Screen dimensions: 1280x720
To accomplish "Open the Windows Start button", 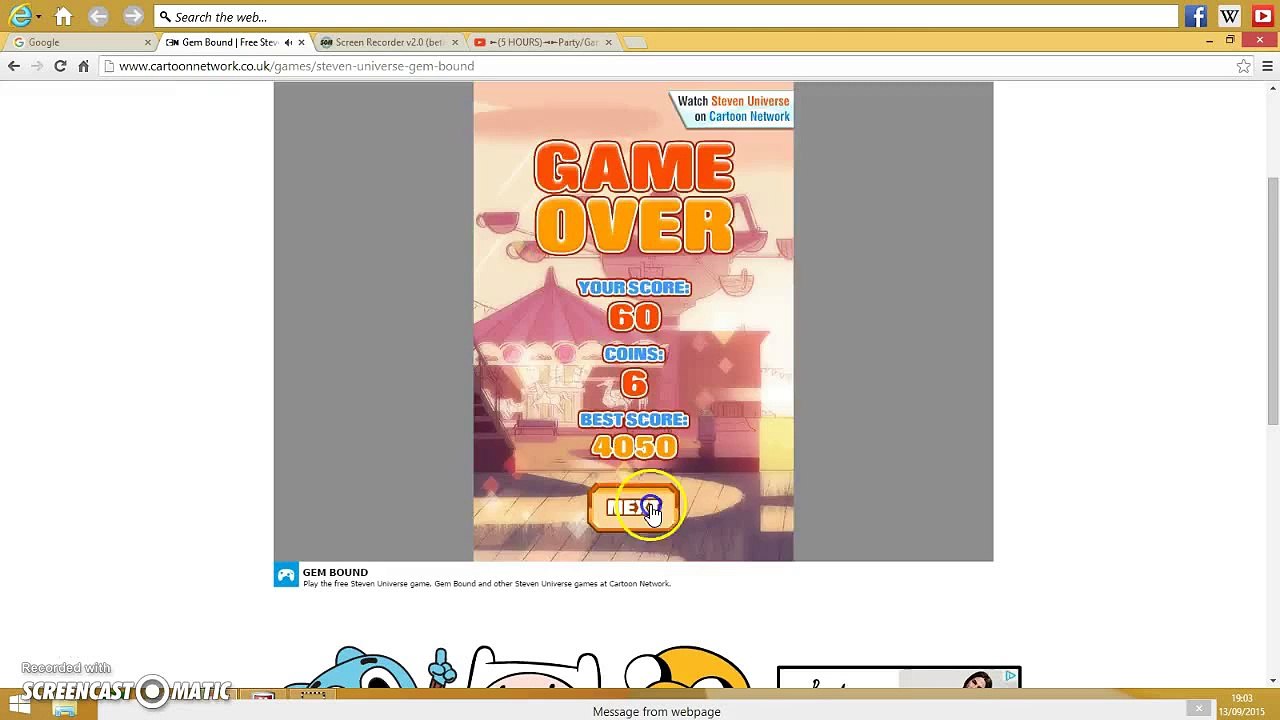I will pyautogui.click(x=19, y=703).
